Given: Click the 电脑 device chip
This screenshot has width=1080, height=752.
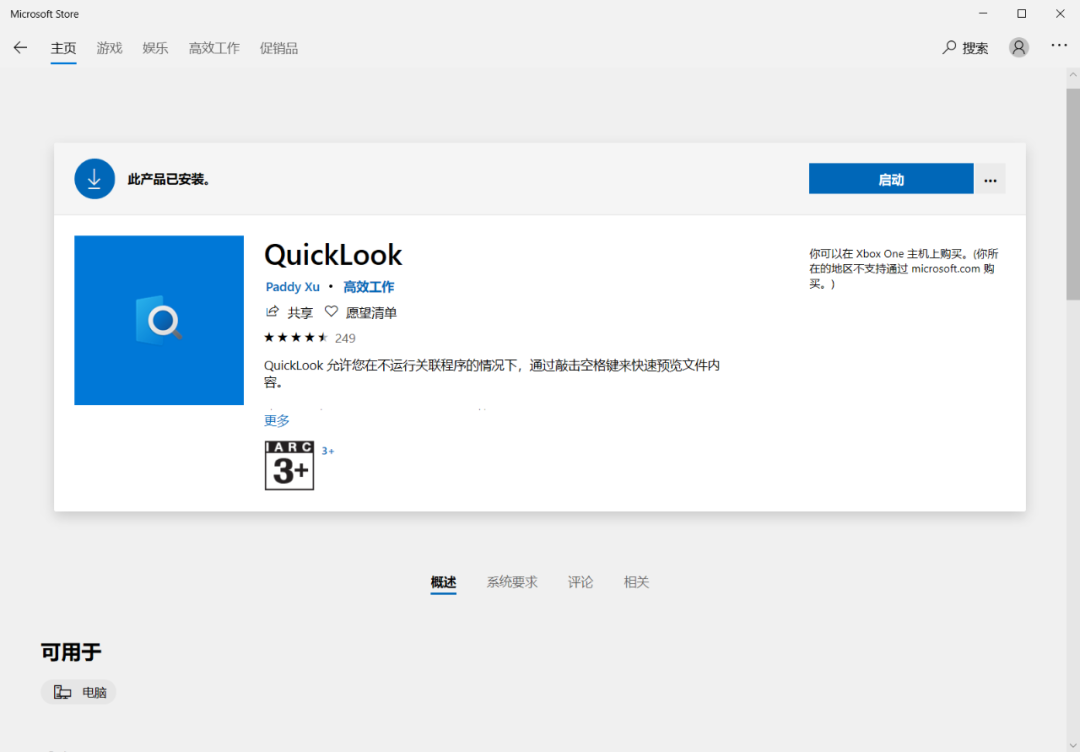Looking at the screenshot, I should [79, 692].
